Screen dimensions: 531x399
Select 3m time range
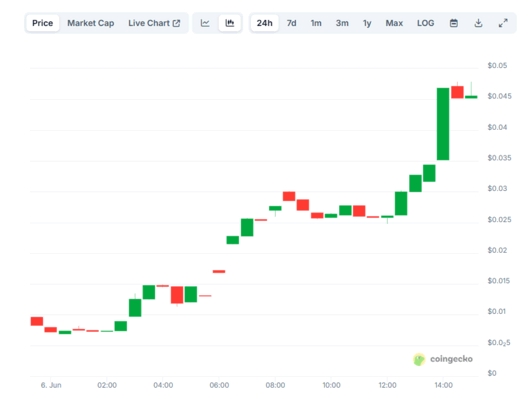coord(342,23)
